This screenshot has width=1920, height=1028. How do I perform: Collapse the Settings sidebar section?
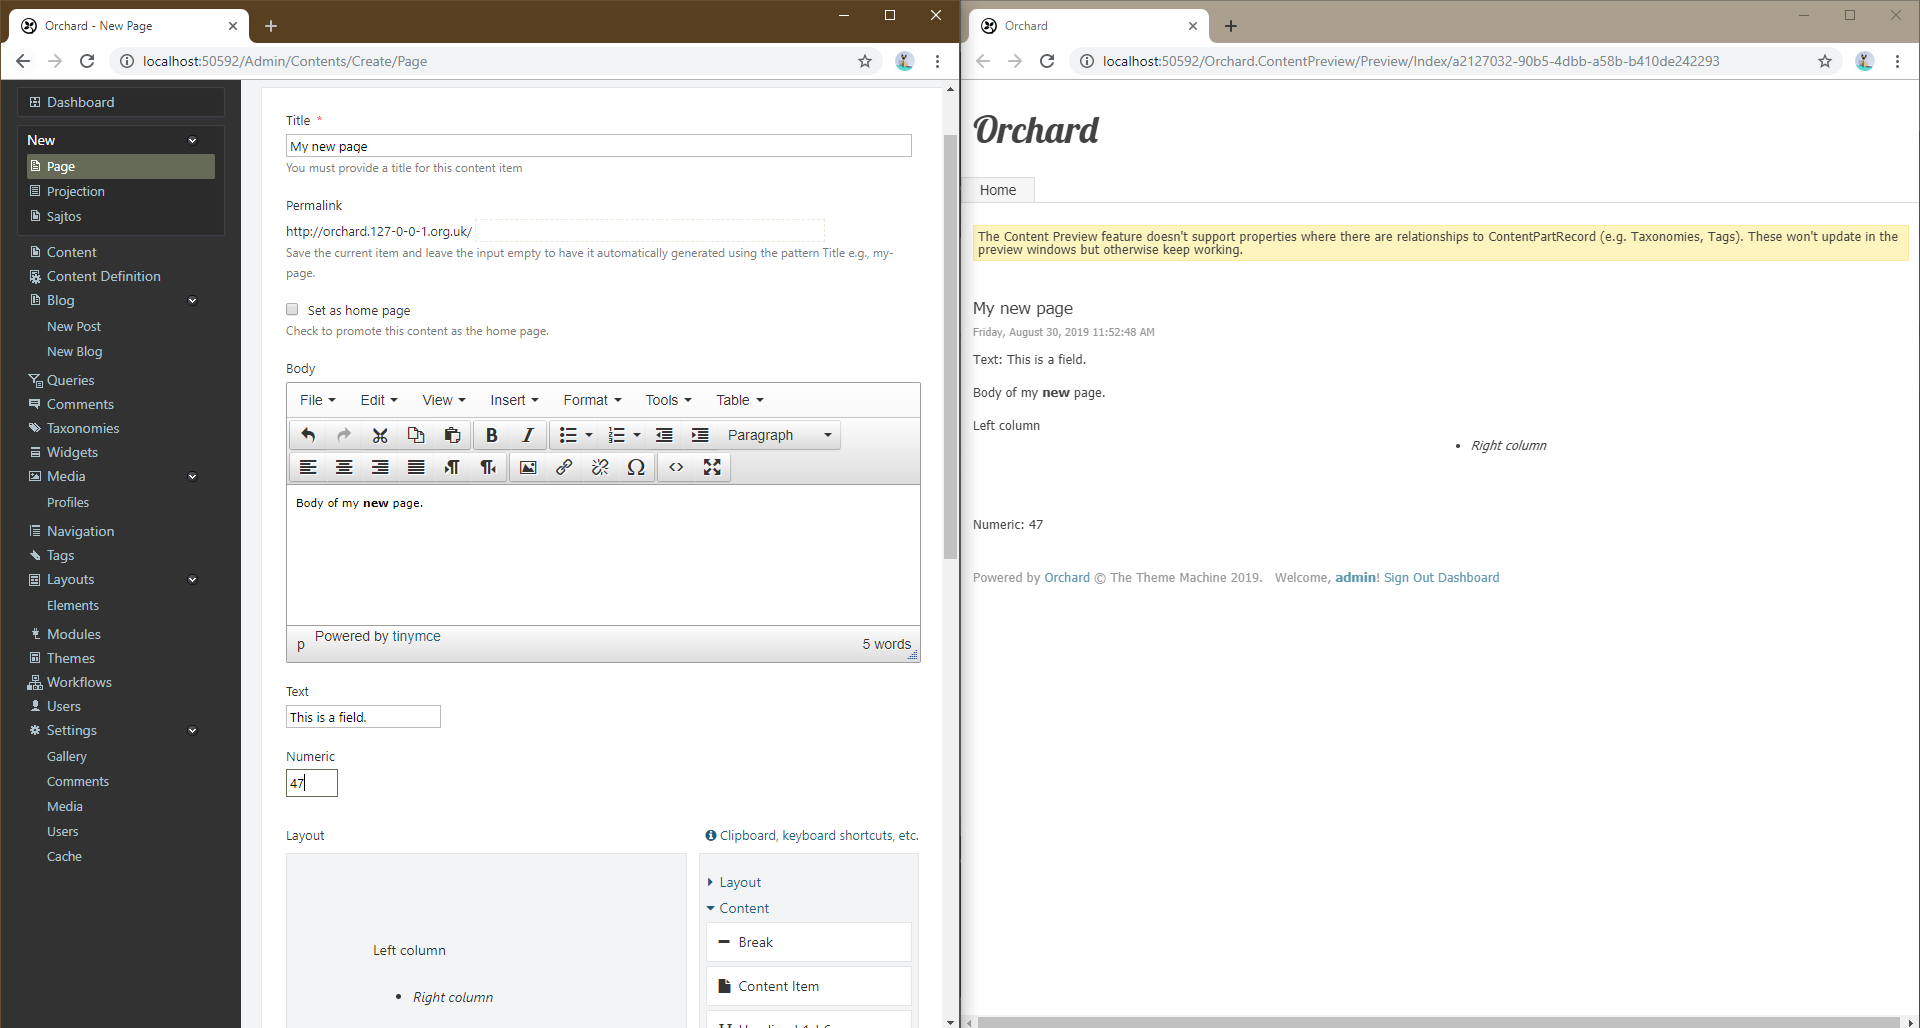192,731
